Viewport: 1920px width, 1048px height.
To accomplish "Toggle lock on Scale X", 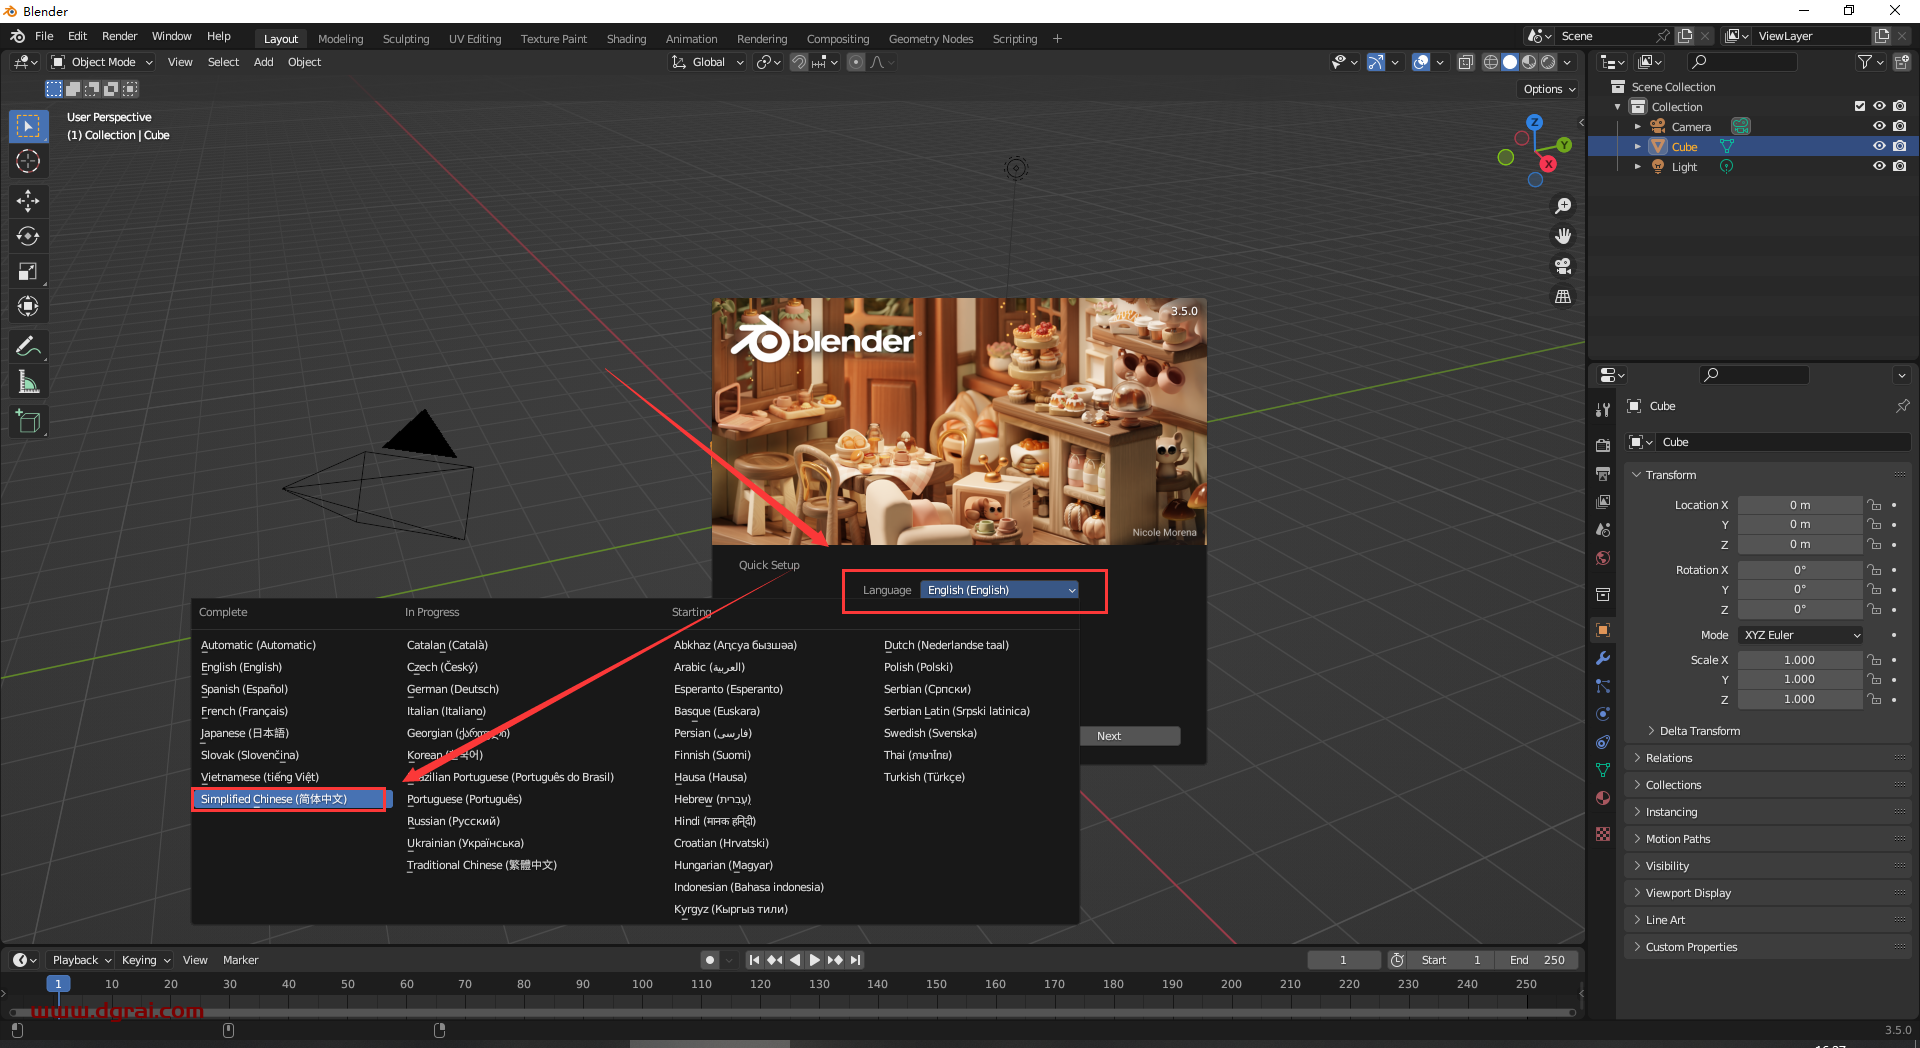I will pos(1875,660).
